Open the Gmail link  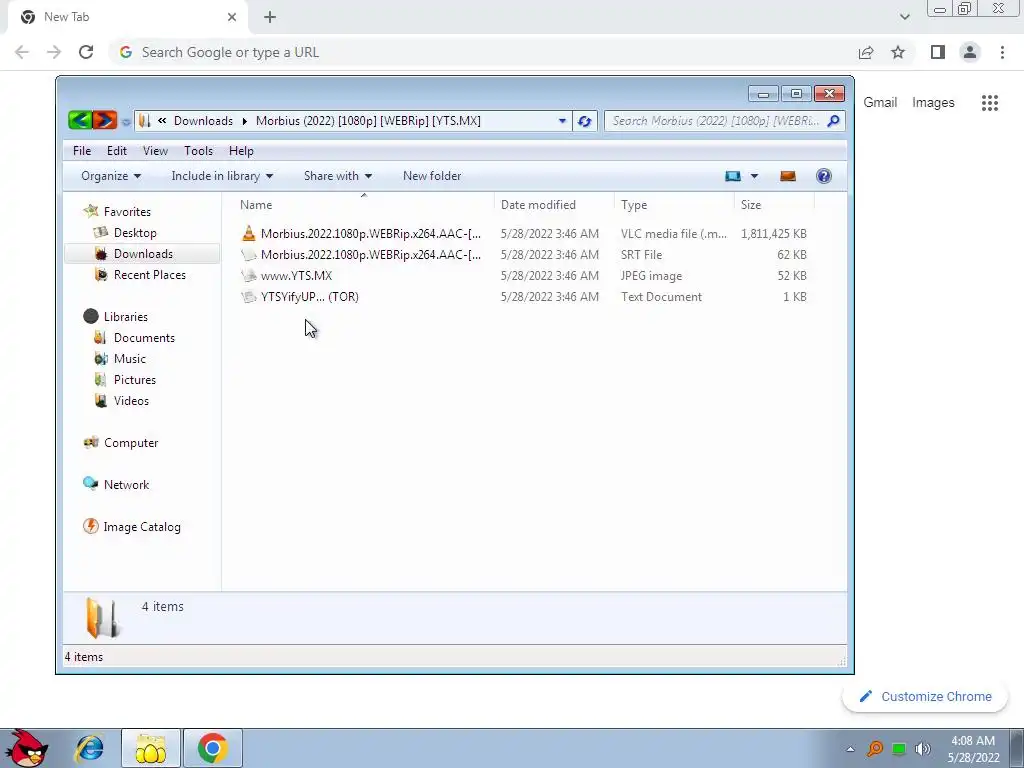point(880,103)
